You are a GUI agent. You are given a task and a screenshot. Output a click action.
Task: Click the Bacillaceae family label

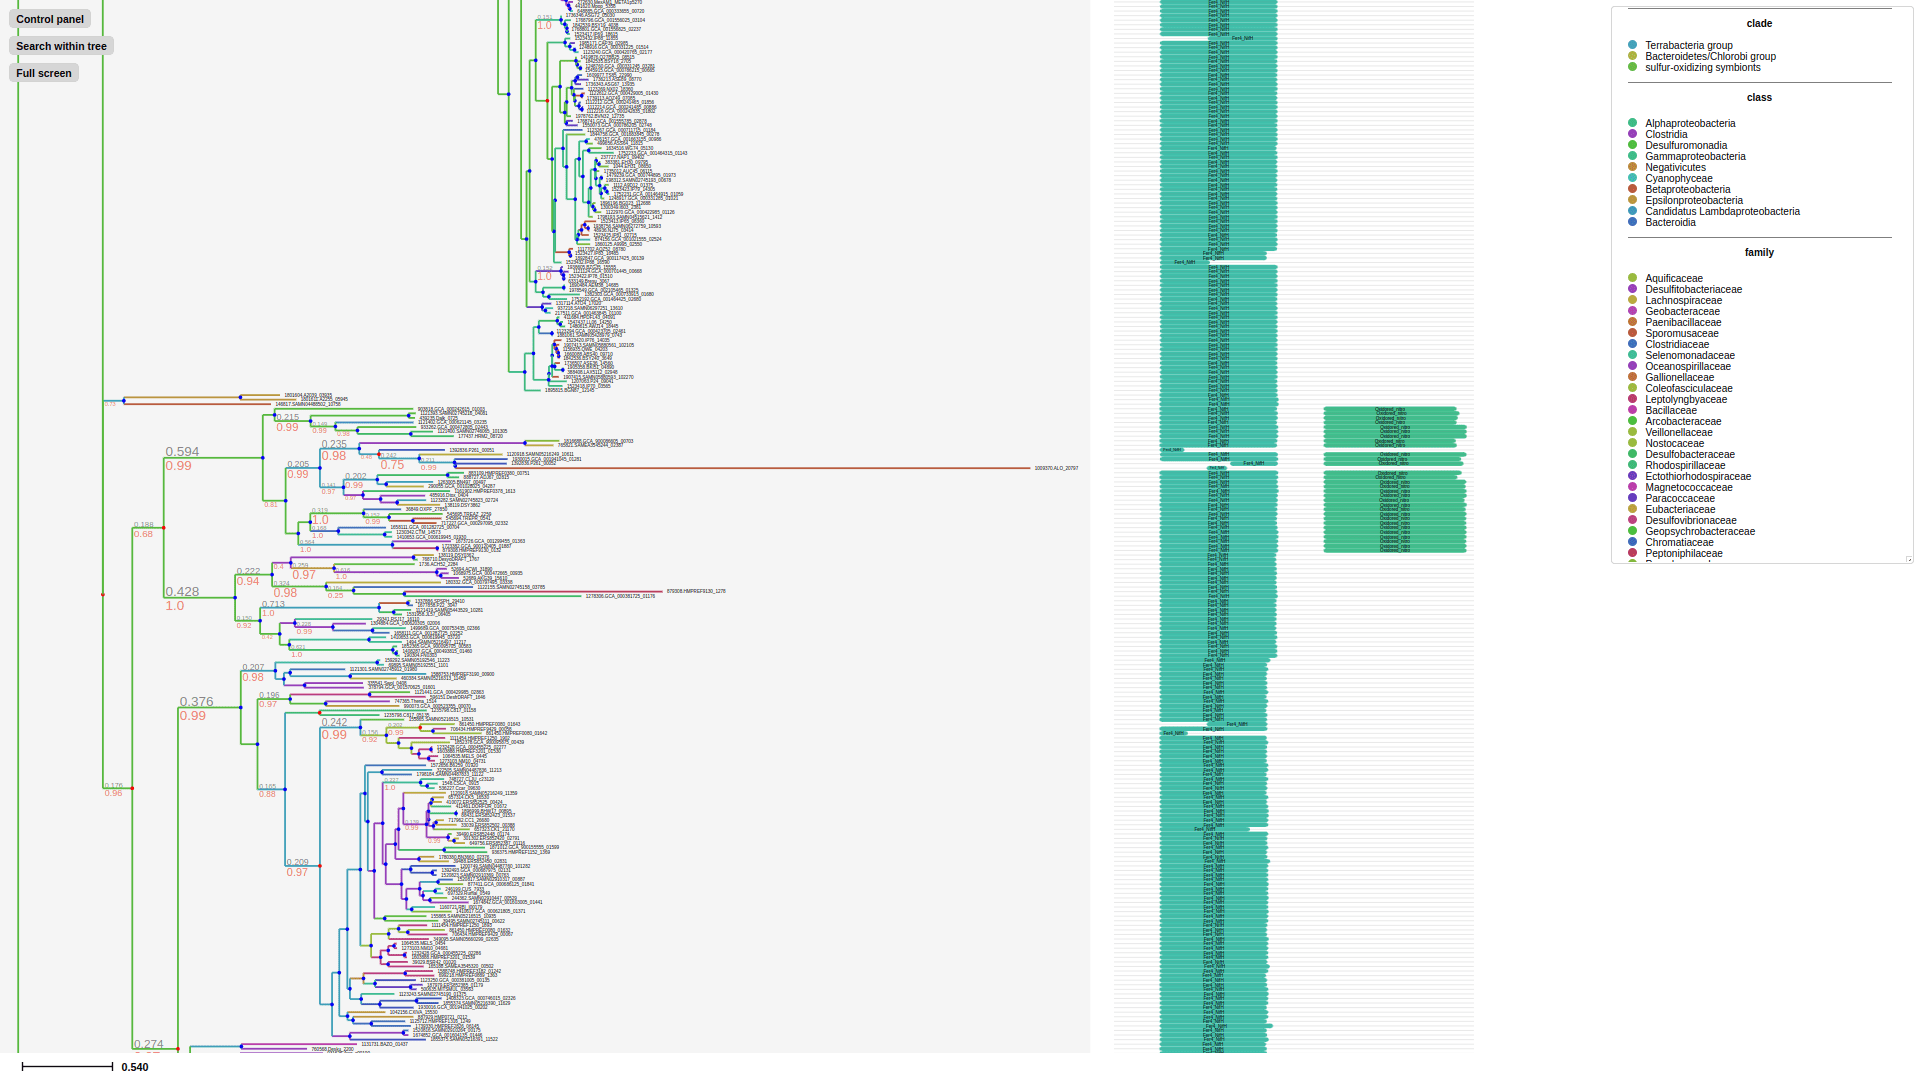click(1671, 410)
